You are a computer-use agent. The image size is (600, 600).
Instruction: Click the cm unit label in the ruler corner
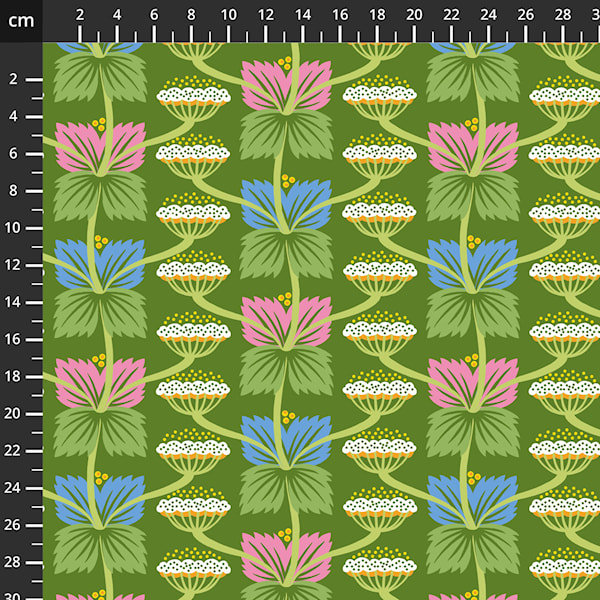point(21,20)
